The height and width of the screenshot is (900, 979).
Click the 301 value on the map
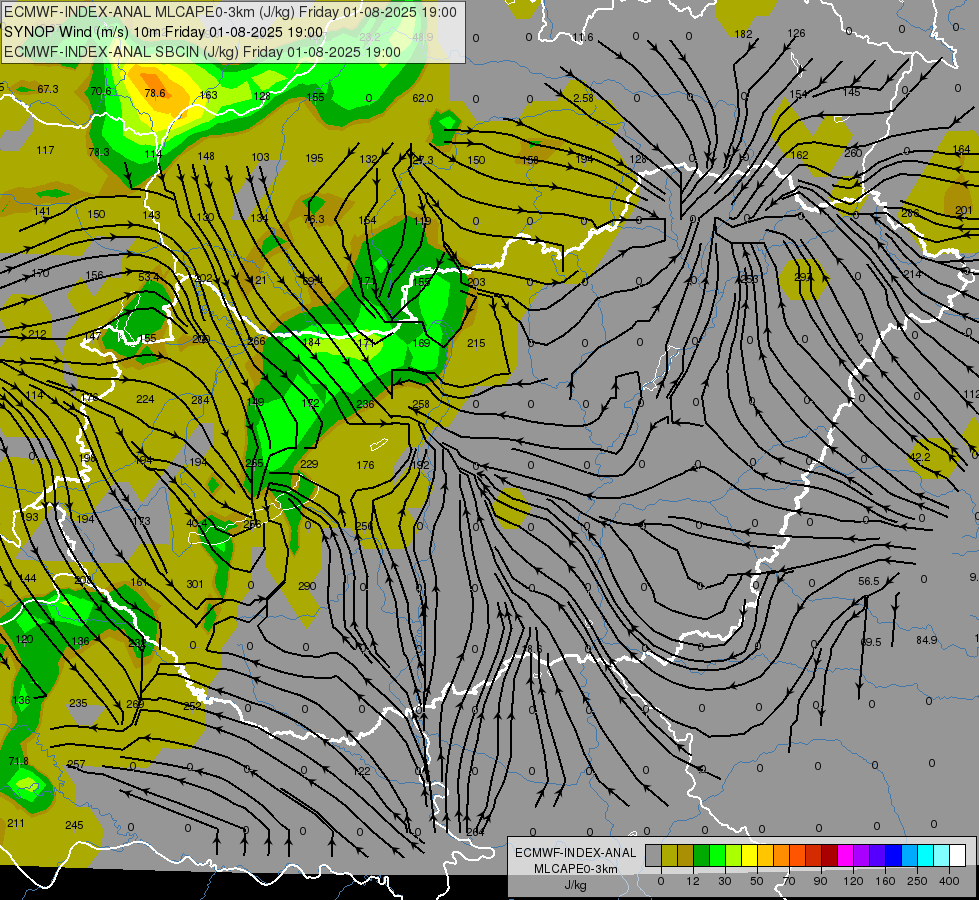(x=195, y=584)
